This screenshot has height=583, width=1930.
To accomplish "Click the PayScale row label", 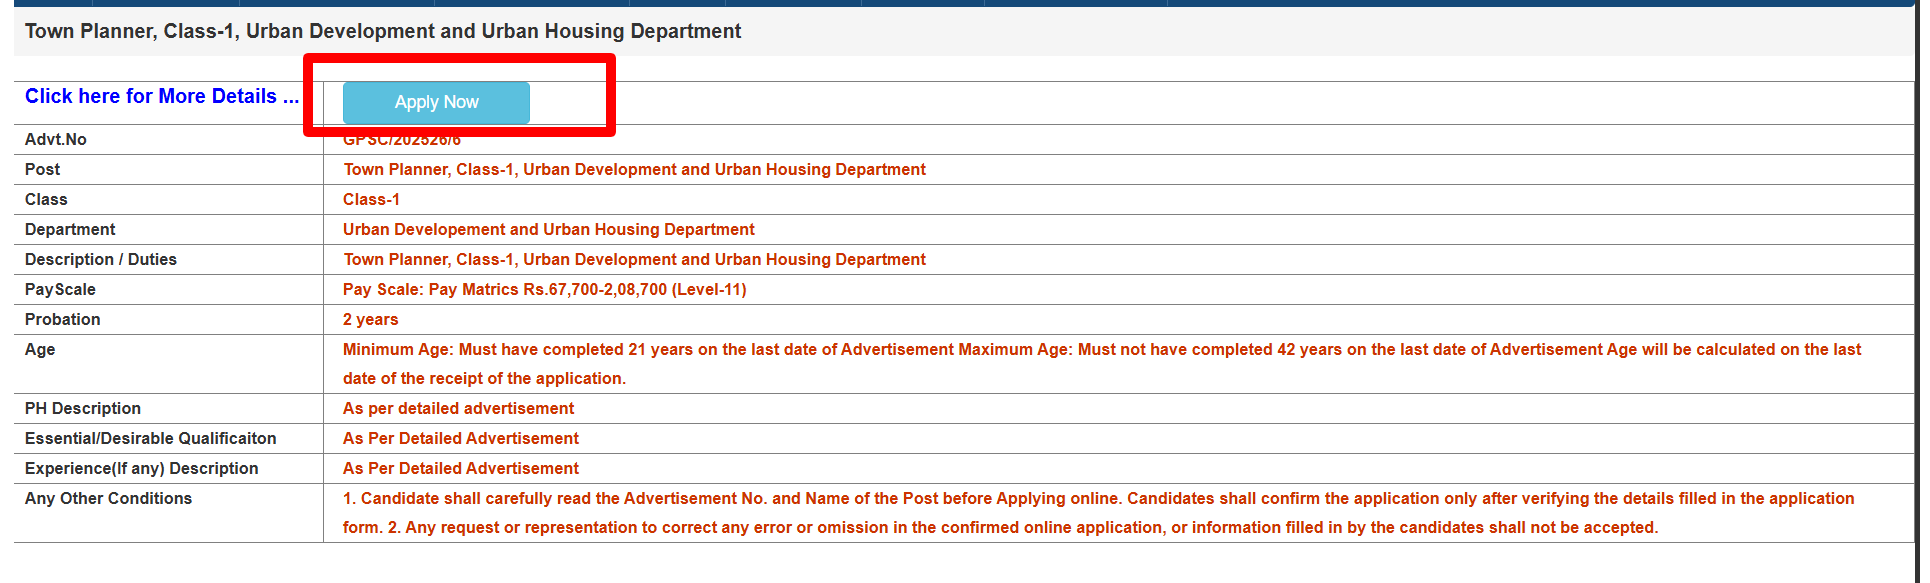I will coord(60,289).
